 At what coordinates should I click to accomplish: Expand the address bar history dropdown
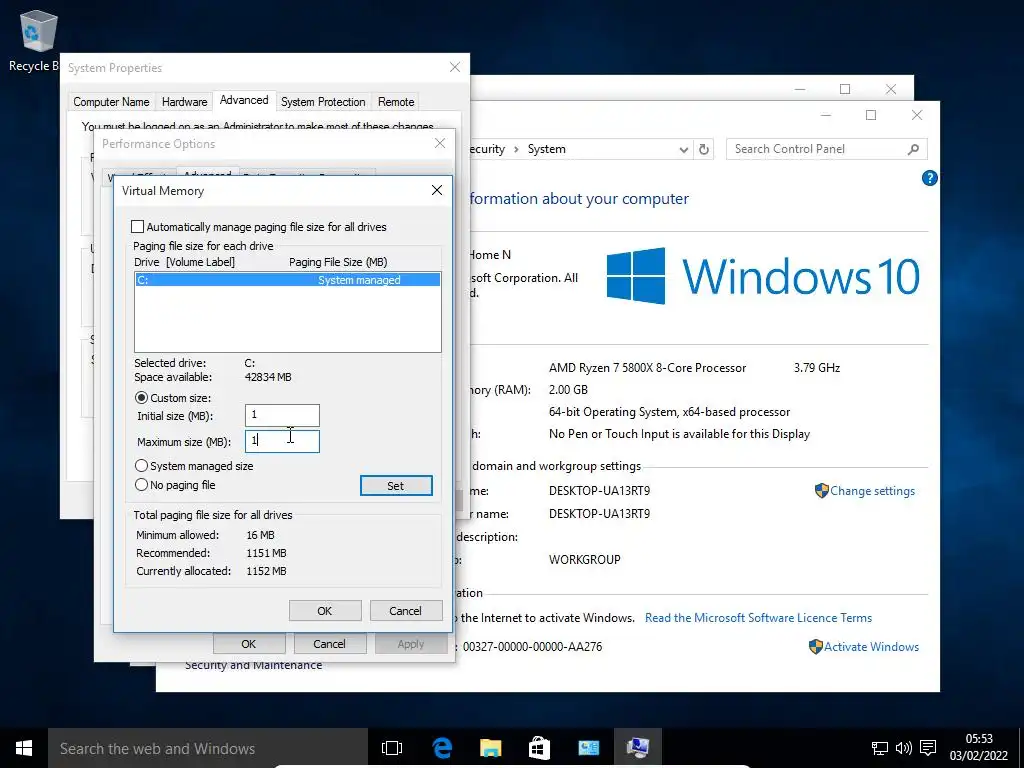coord(683,150)
